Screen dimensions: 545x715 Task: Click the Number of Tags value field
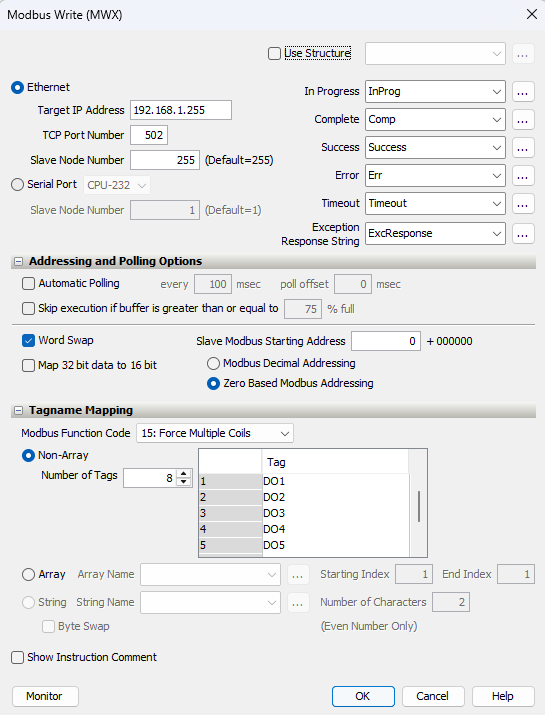tap(150, 478)
